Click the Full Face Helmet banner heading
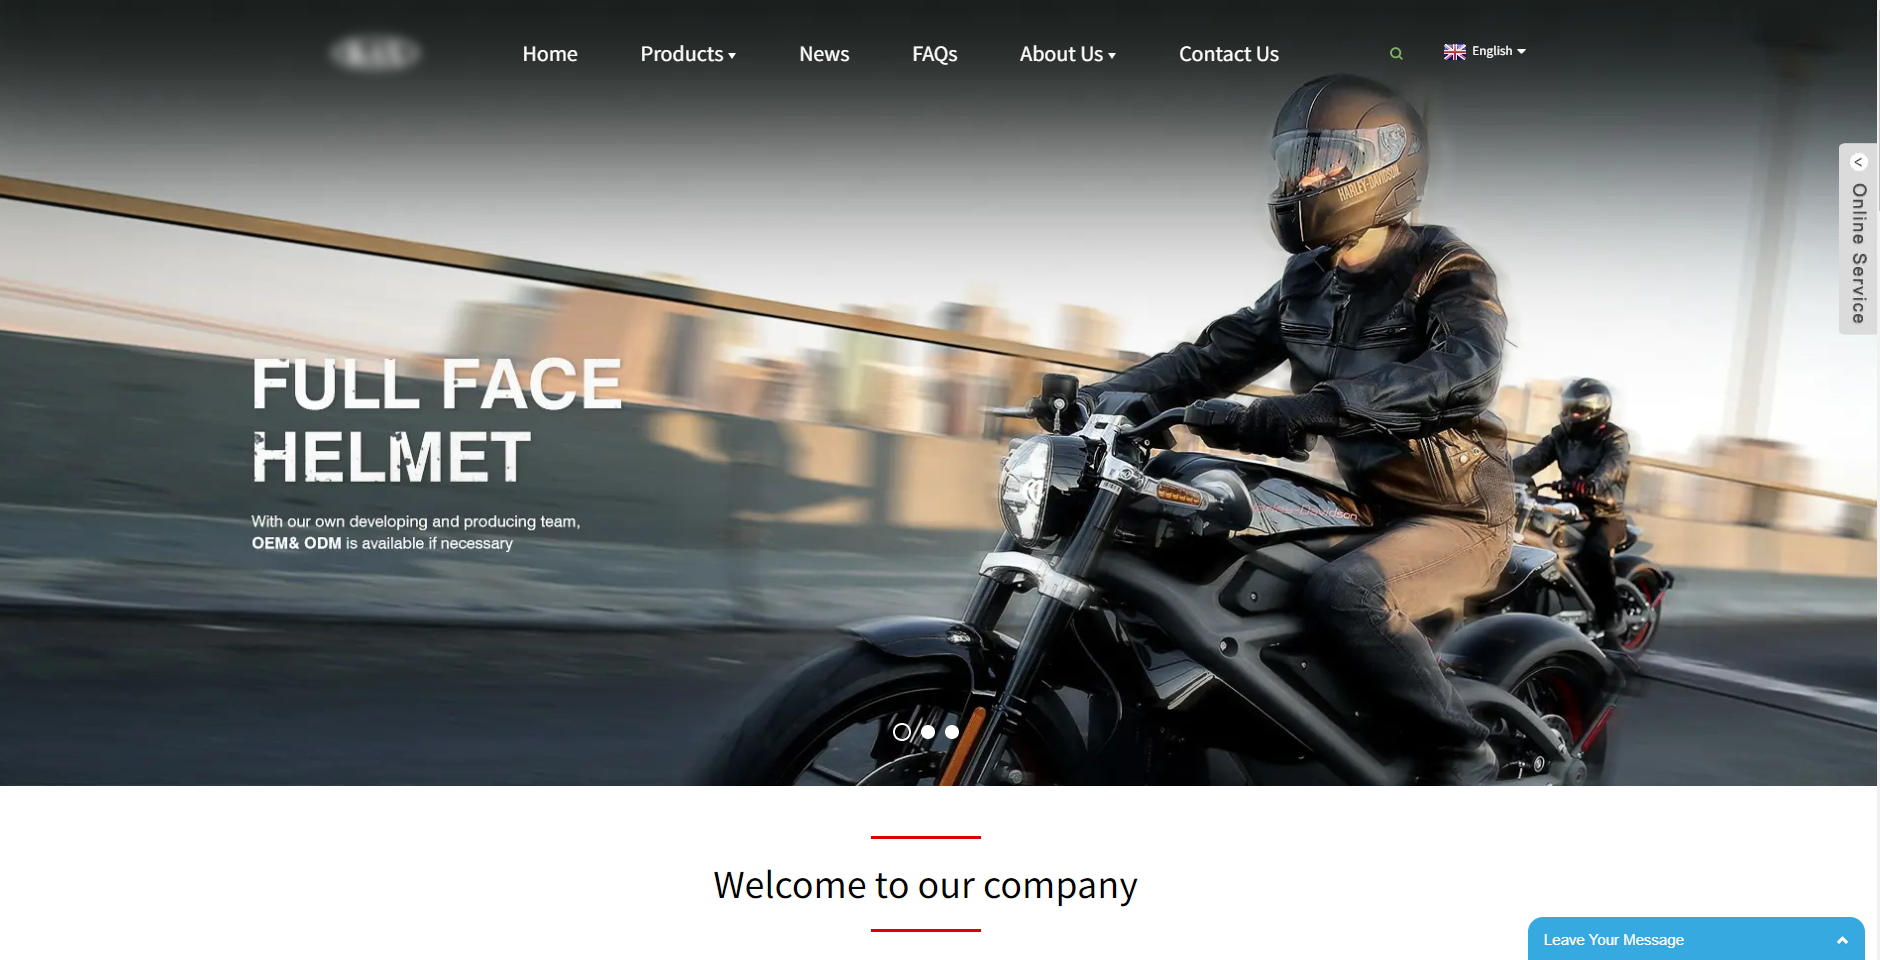 click(437, 420)
